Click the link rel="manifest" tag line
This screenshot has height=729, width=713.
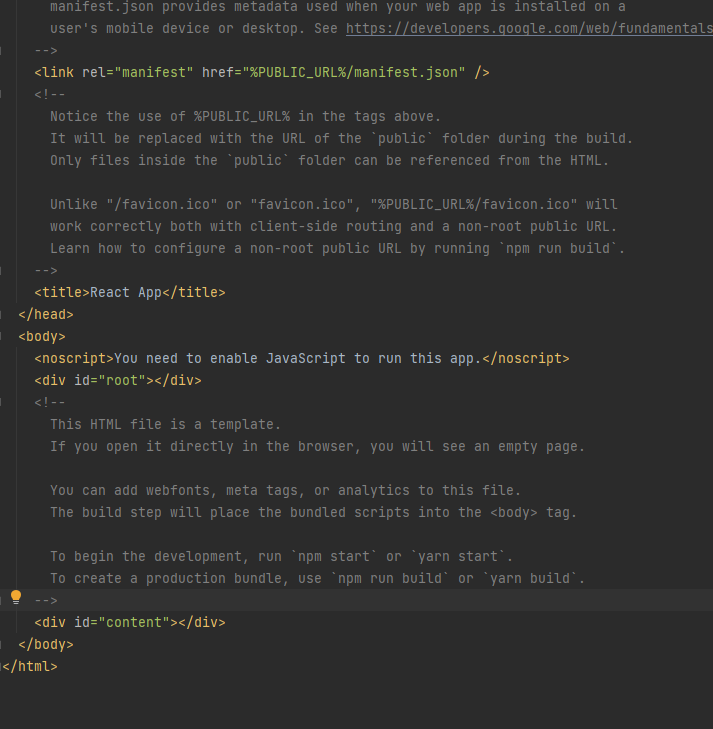pos(262,73)
